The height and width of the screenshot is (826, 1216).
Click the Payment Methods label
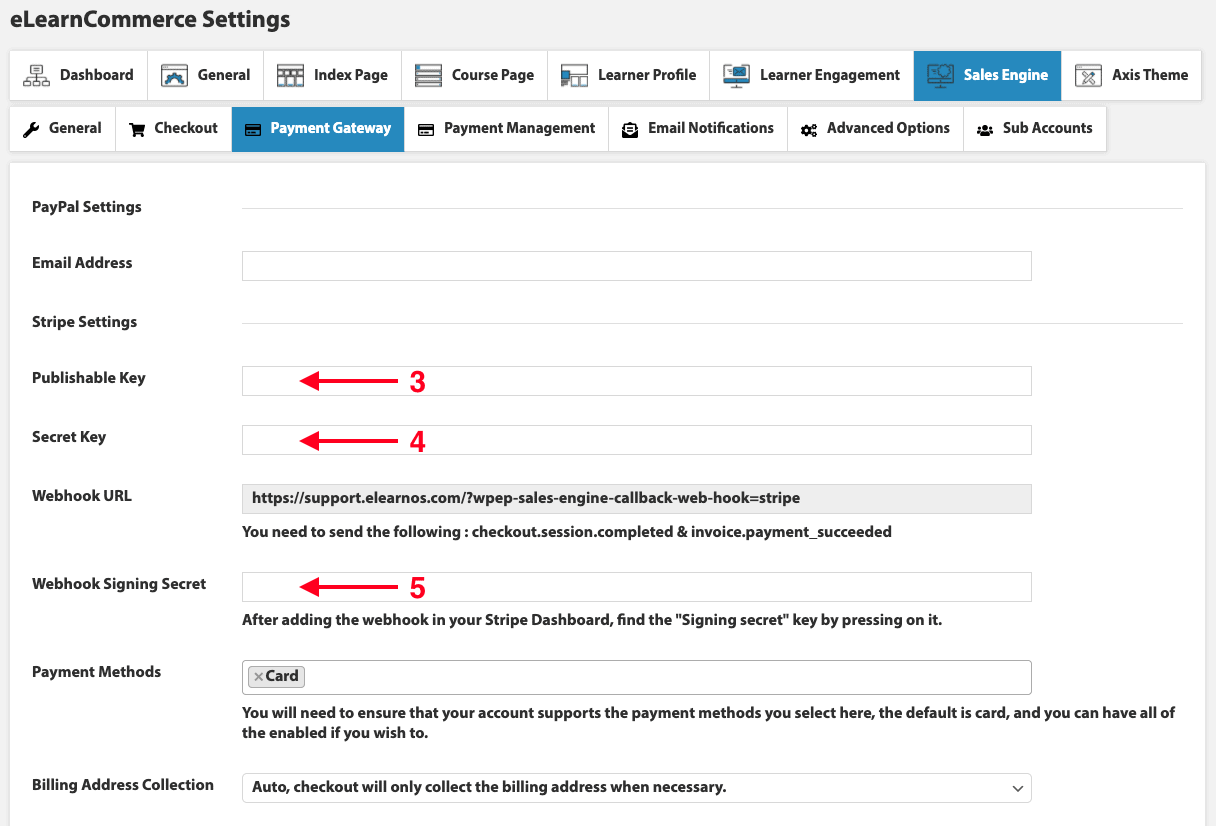pyautogui.click(x=96, y=672)
